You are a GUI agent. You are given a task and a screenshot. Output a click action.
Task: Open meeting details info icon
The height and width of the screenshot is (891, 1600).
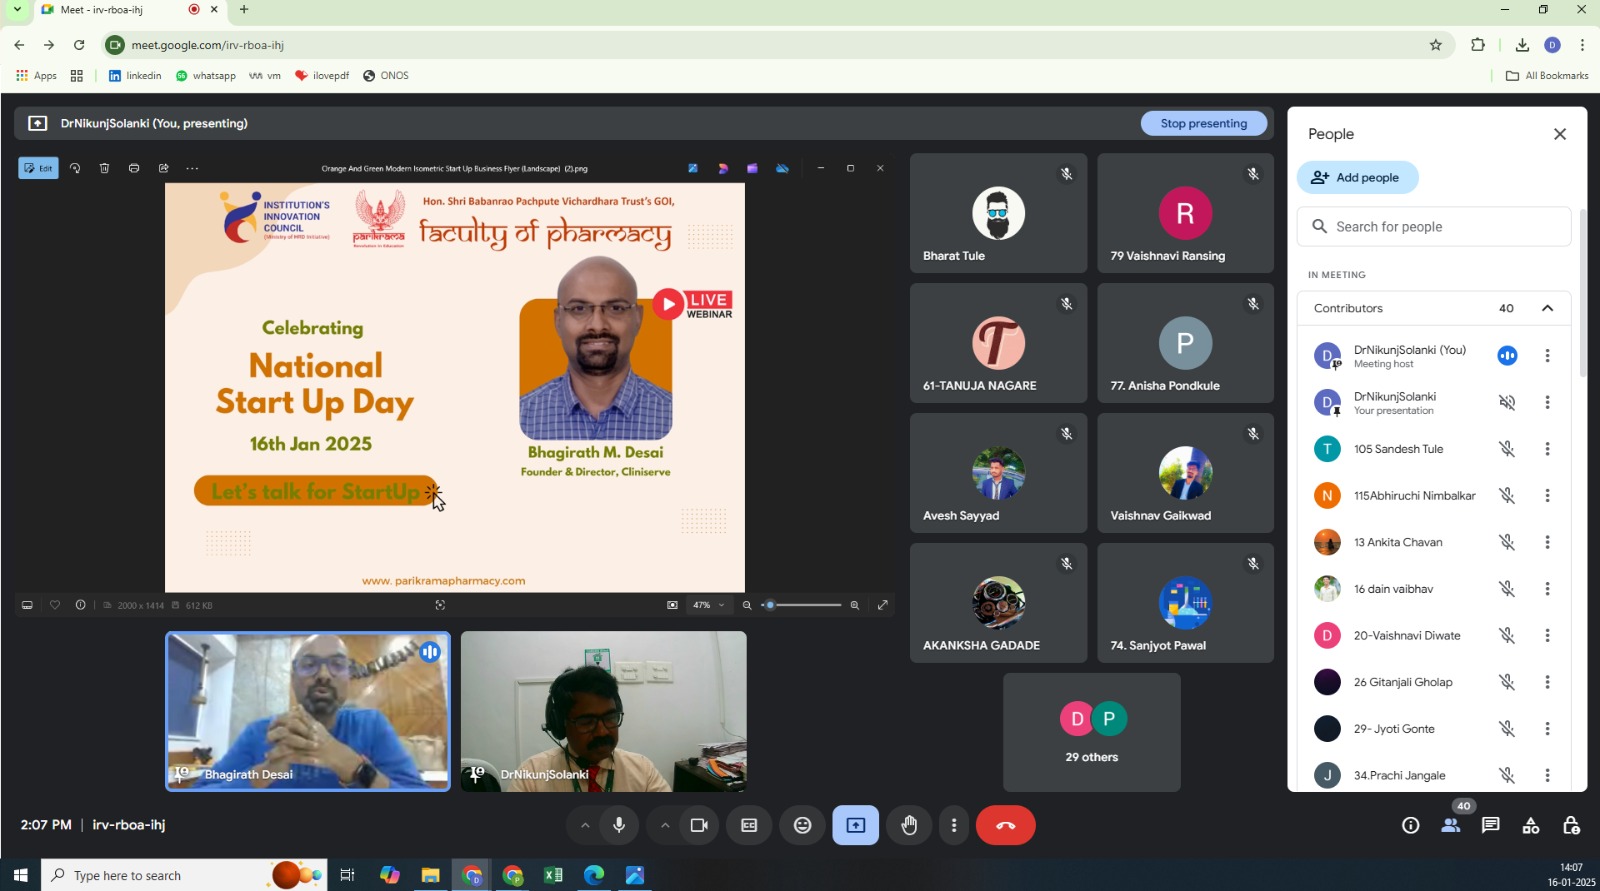(x=1410, y=825)
